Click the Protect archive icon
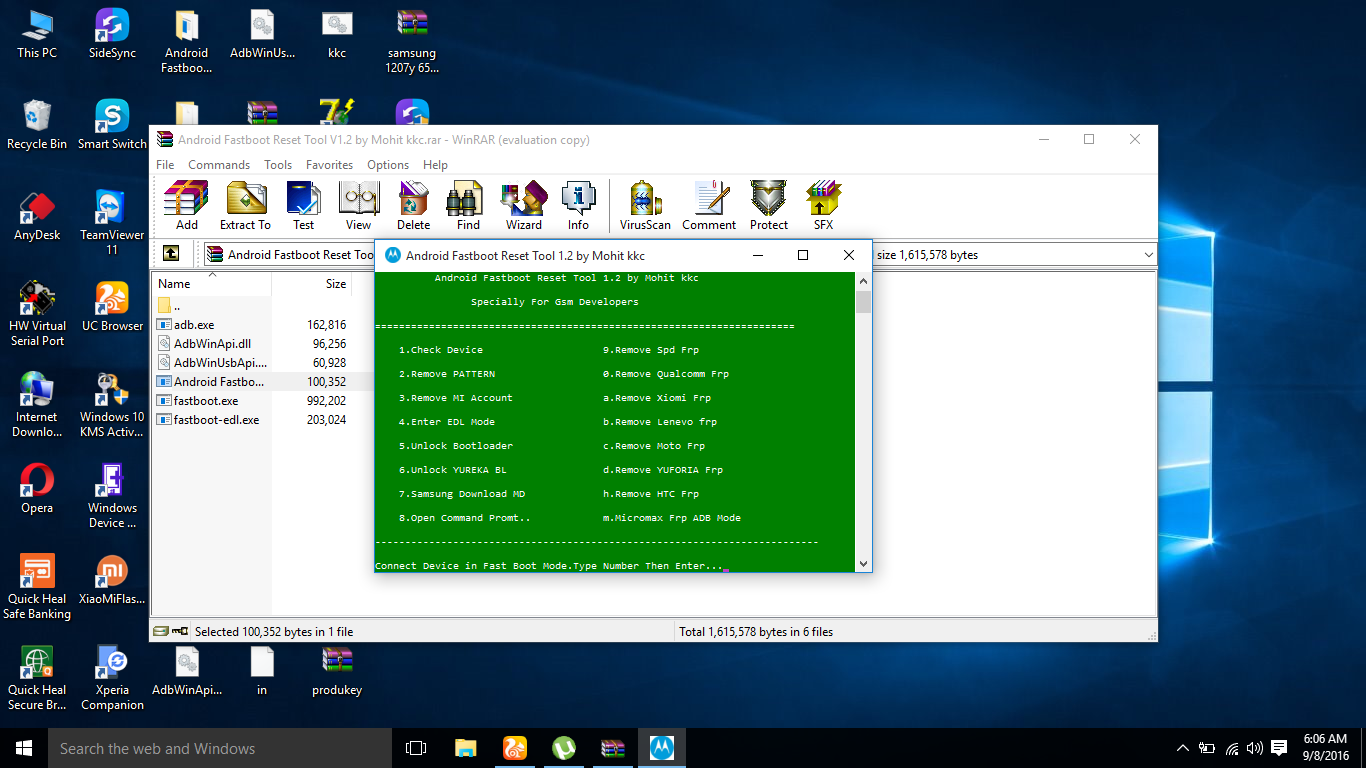This screenshot has width=1366, height=768. (x=768, y=206)
